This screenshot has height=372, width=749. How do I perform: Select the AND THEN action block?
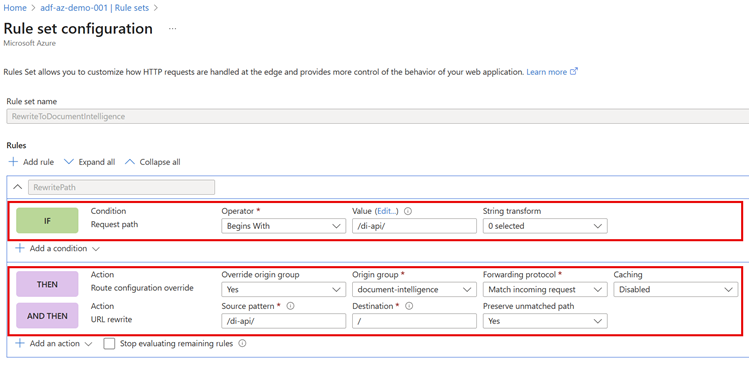coord(47,316)
